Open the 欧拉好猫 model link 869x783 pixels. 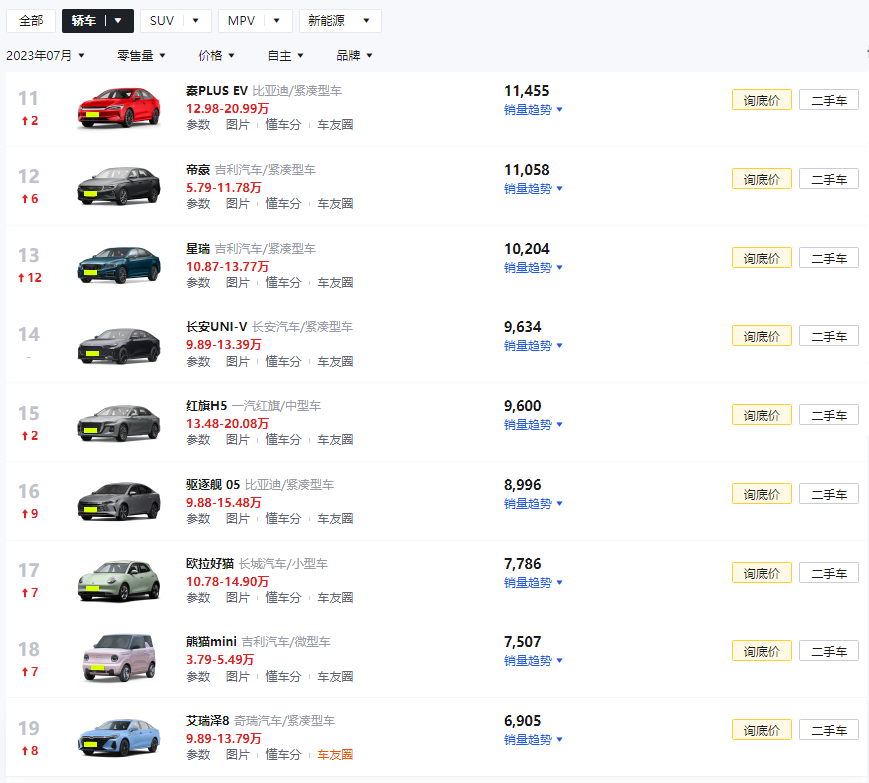click(x=210, y=564)
